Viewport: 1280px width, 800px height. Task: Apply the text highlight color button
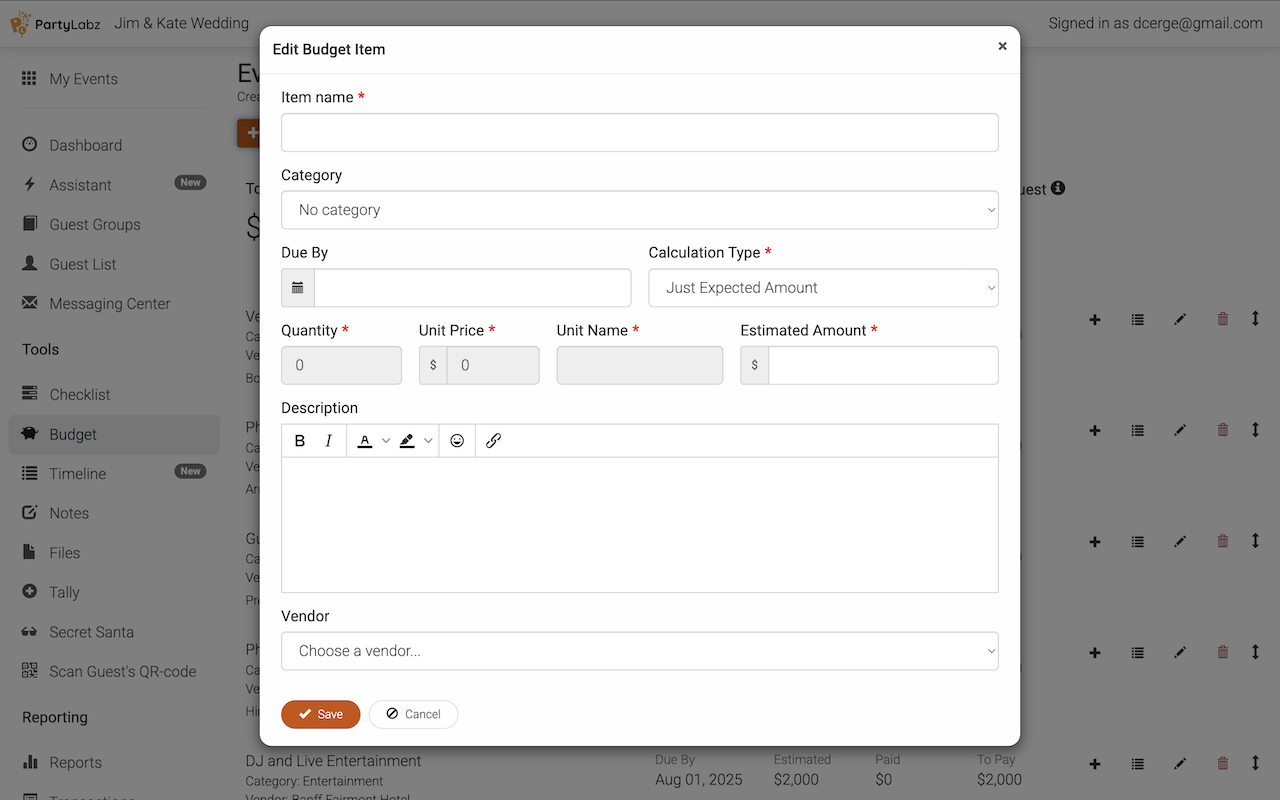click(x=407, y=441)
